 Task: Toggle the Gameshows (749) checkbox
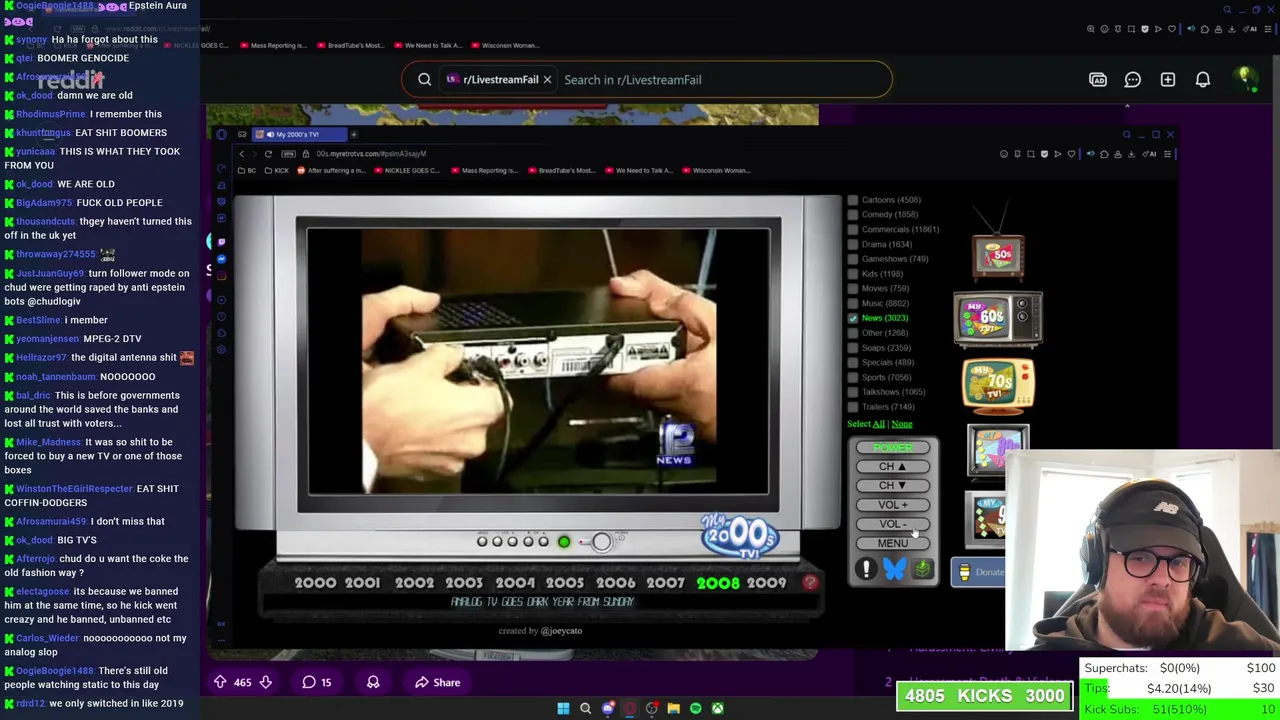coord(853,259)
